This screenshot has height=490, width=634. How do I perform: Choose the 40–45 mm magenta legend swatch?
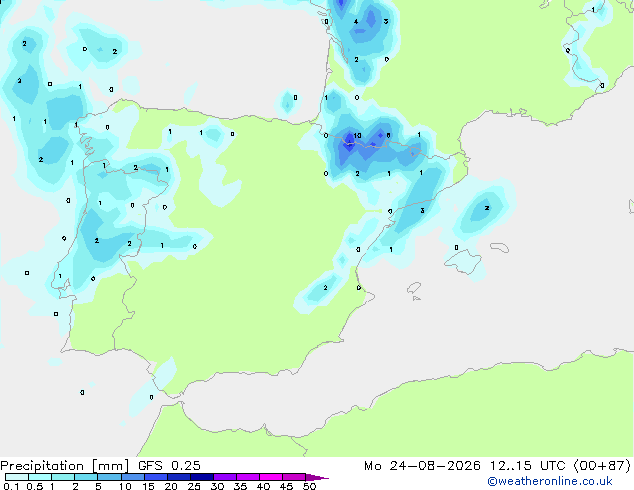tap(271, 477)
